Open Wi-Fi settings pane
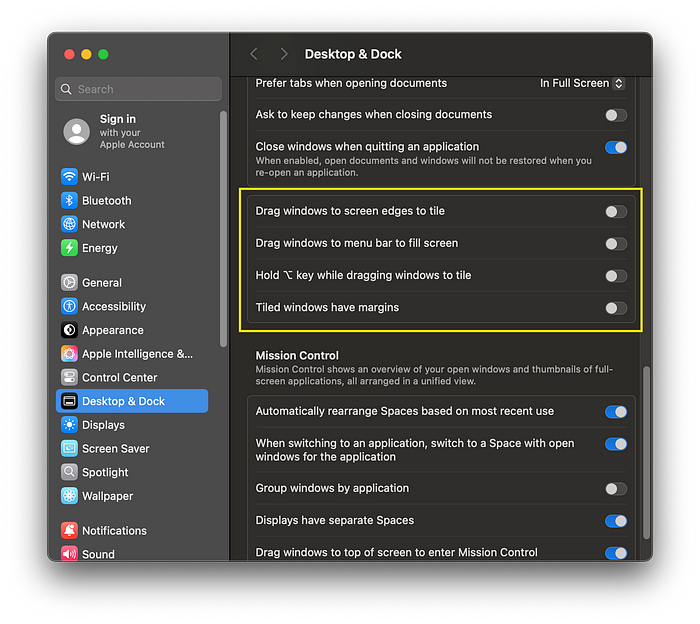Viewport: 700px width, 624px height. [x=132, y=177]
